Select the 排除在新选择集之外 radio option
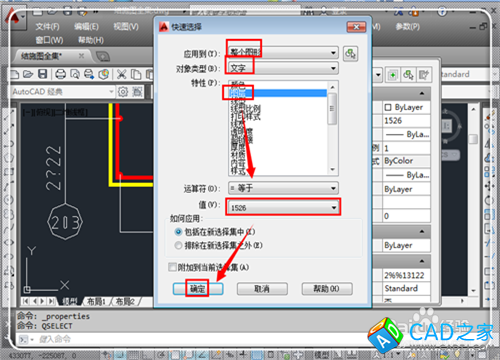 (x=178, y=246)
